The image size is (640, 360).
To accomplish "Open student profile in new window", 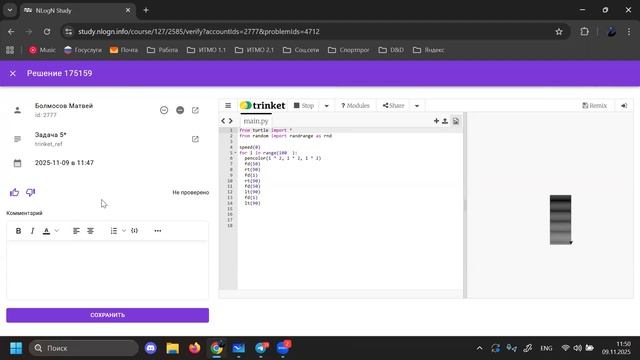I will pos(195,110).
